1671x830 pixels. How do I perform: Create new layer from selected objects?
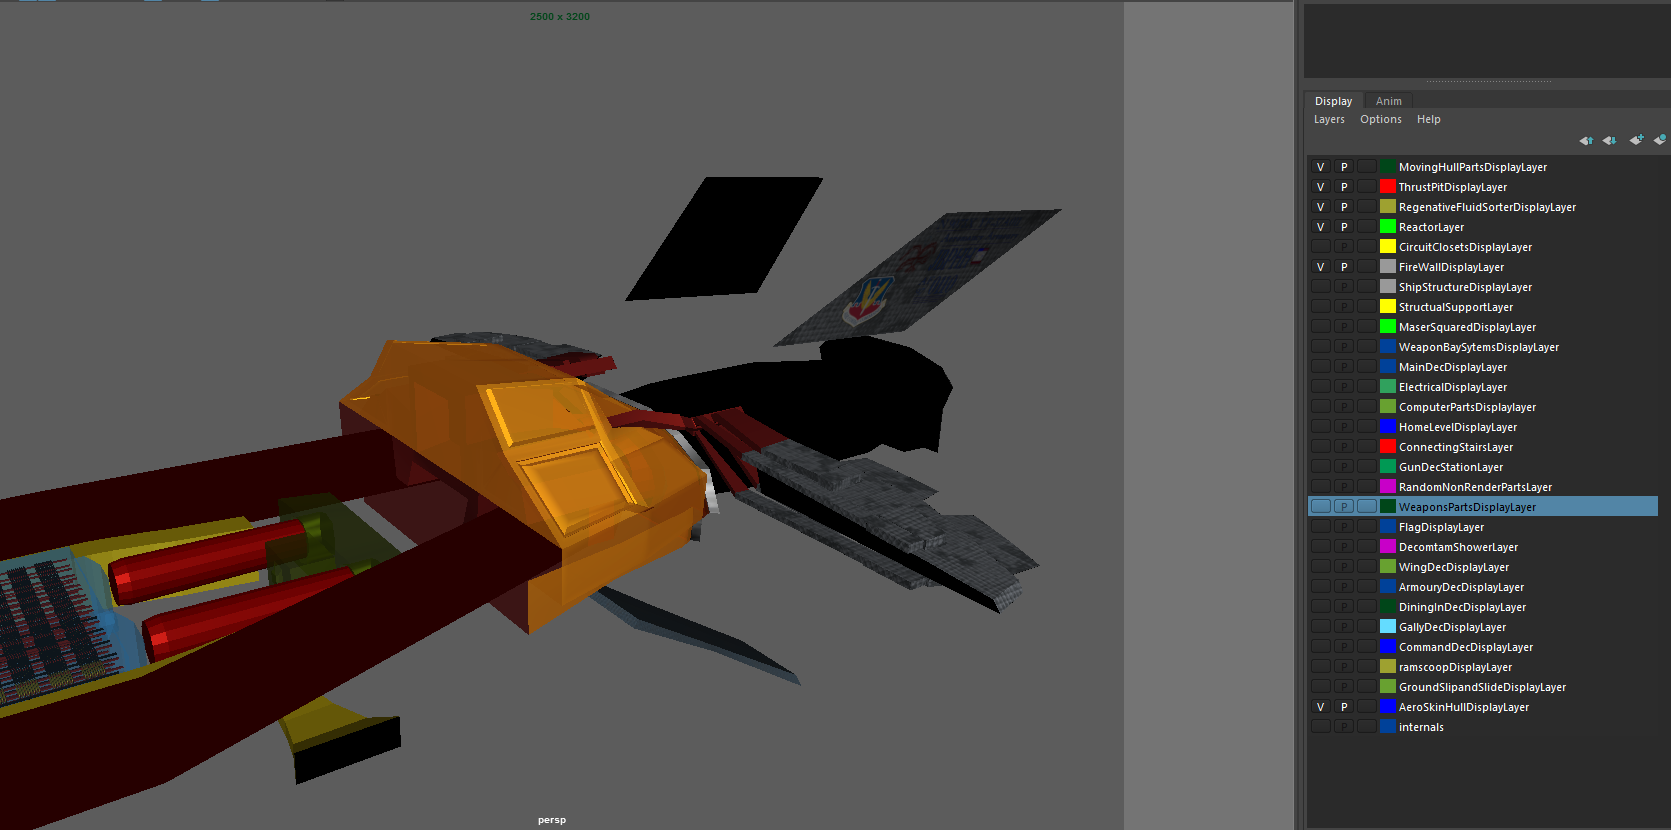pyautogui.click(x=1659, y=140)
